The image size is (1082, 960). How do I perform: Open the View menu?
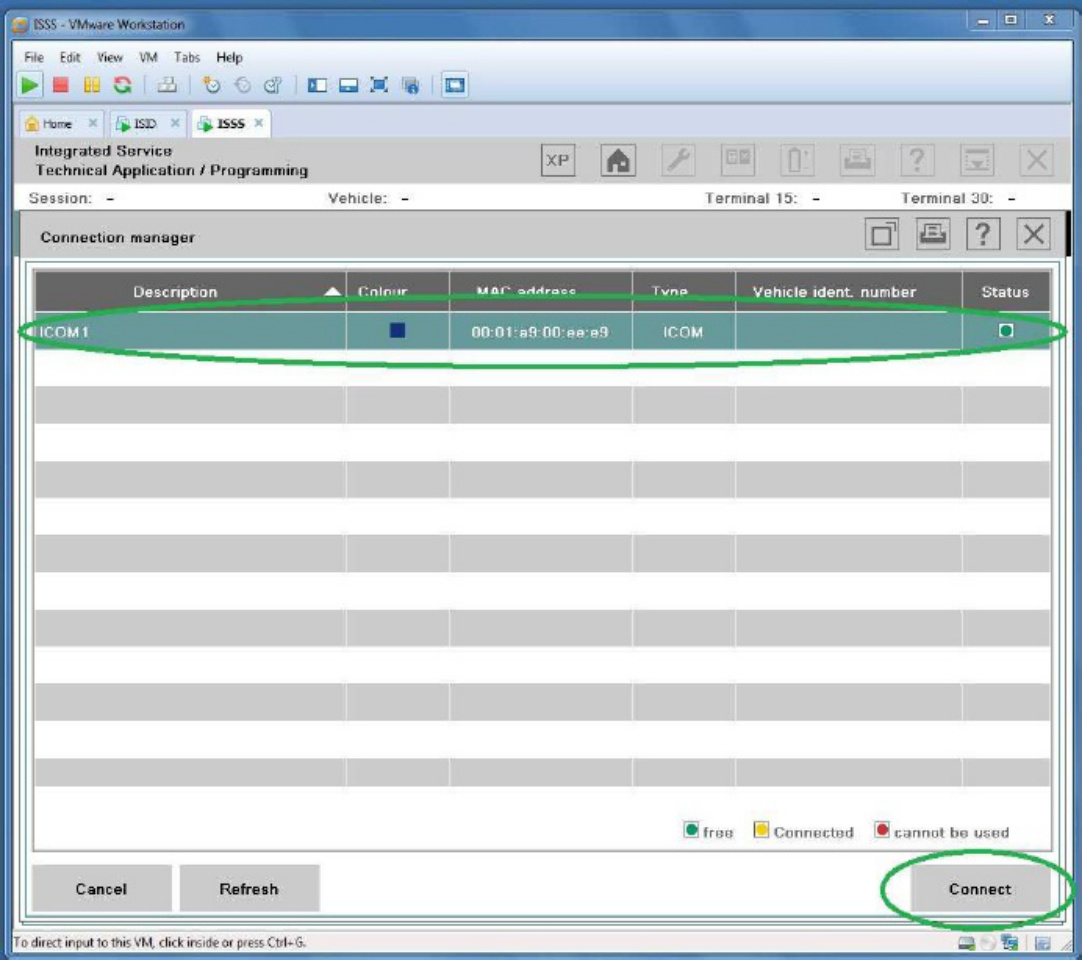[110, 57]
